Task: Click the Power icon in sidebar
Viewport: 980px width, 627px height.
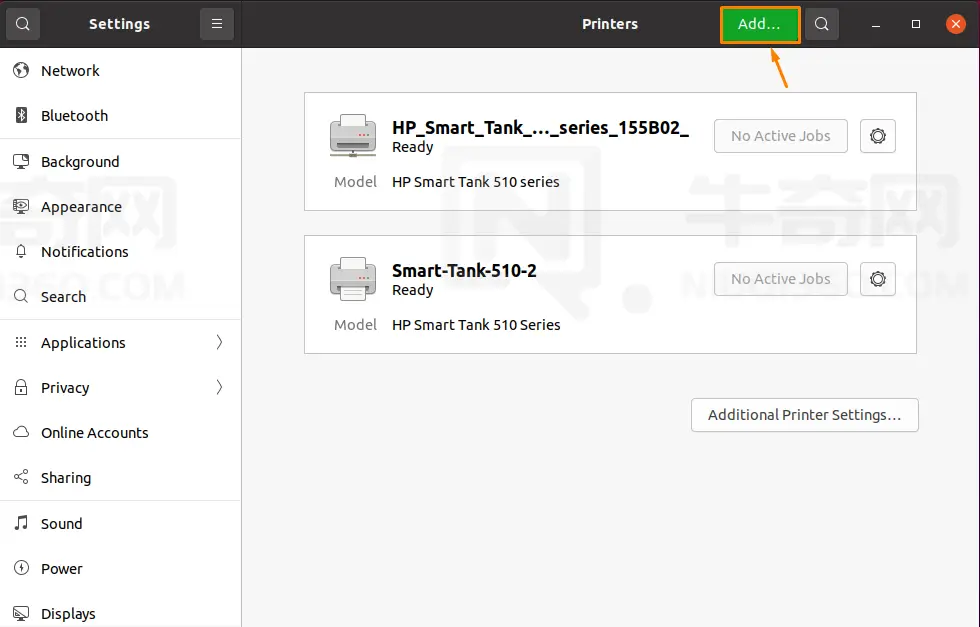Action: [21, 568]
